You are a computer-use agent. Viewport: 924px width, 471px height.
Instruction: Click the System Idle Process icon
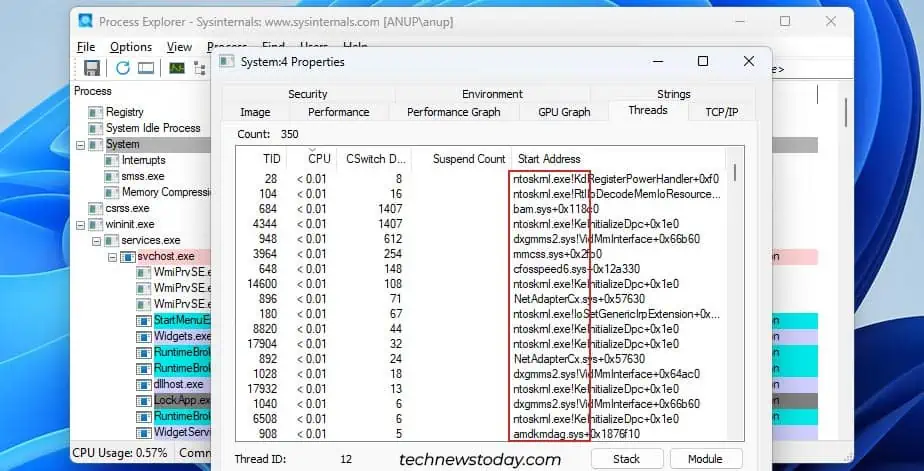pos(96,128)
